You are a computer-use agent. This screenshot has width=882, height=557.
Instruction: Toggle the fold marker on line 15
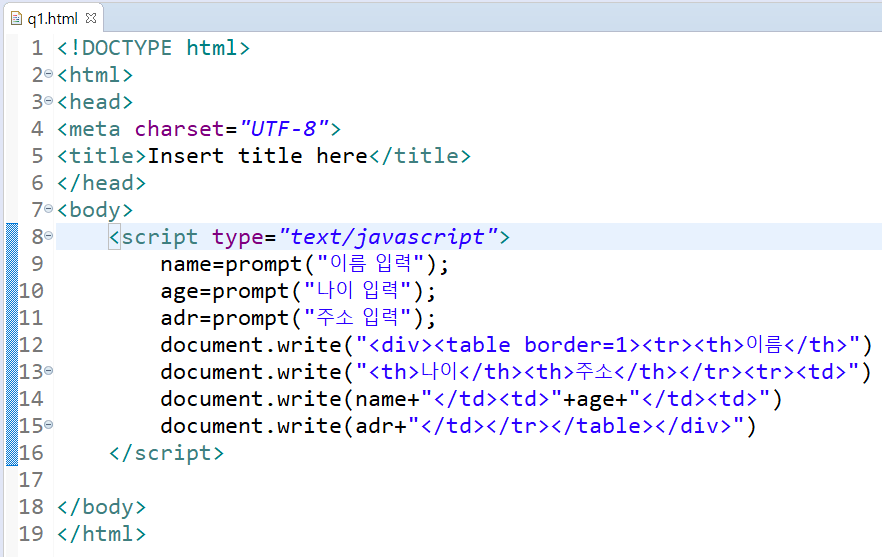tap(48, 425)
